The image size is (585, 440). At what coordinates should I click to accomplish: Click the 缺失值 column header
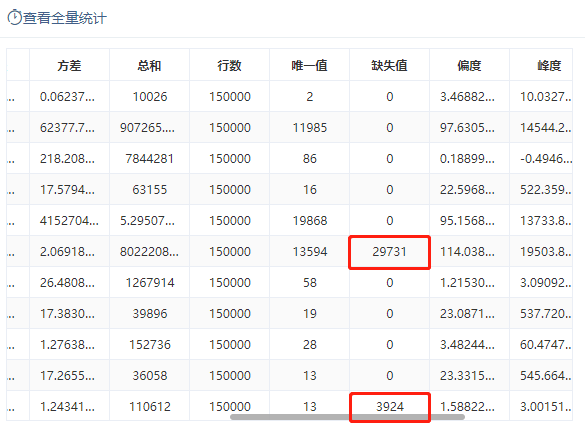point(389,65)
